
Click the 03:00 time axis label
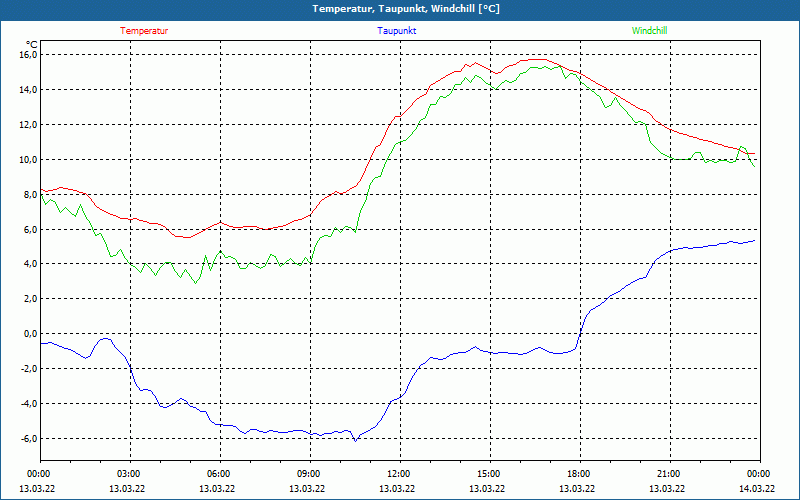point(131,474)
